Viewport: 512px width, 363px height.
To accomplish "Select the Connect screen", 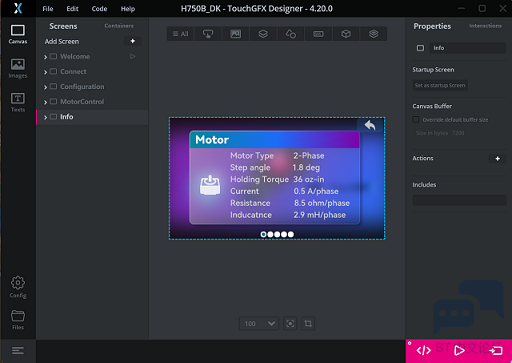I will (73, 72).
